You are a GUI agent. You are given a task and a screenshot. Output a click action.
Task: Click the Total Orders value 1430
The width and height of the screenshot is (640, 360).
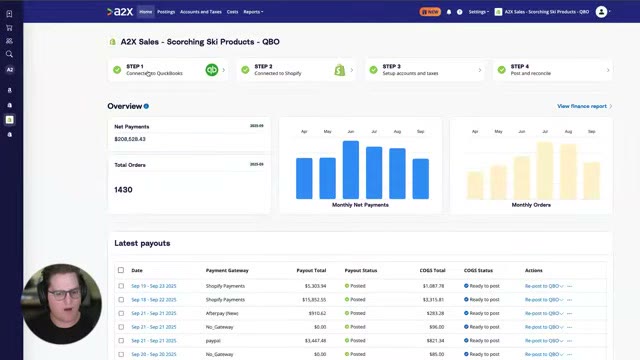pos(123,190)
